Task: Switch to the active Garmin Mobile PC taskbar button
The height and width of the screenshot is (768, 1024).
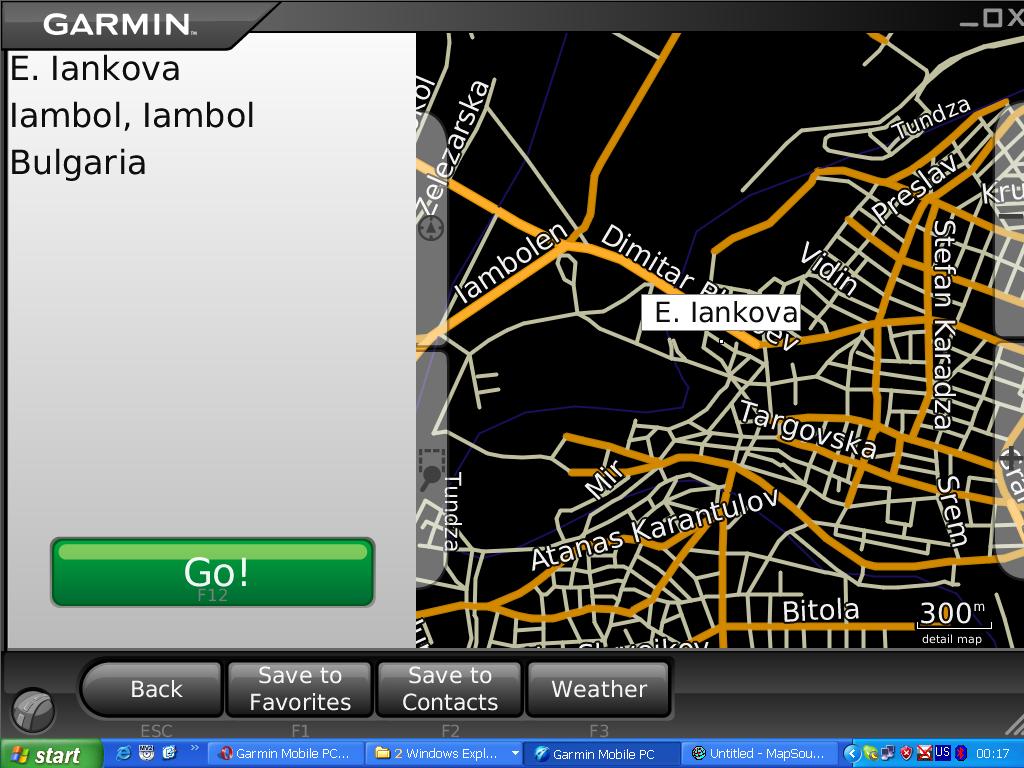Action: coord(601,754)
